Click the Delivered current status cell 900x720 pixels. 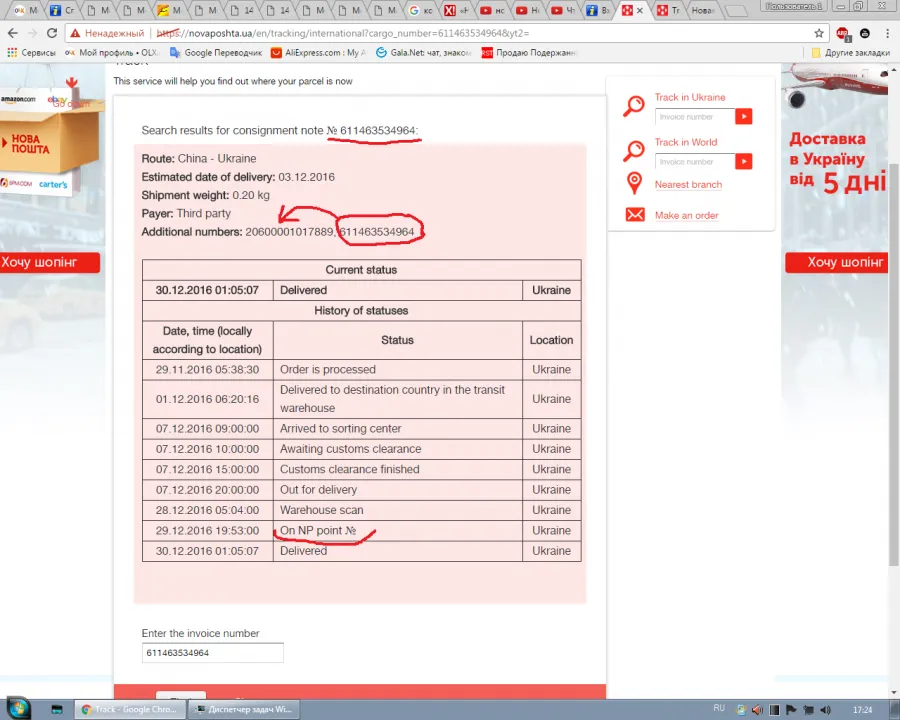coord(397,290)
